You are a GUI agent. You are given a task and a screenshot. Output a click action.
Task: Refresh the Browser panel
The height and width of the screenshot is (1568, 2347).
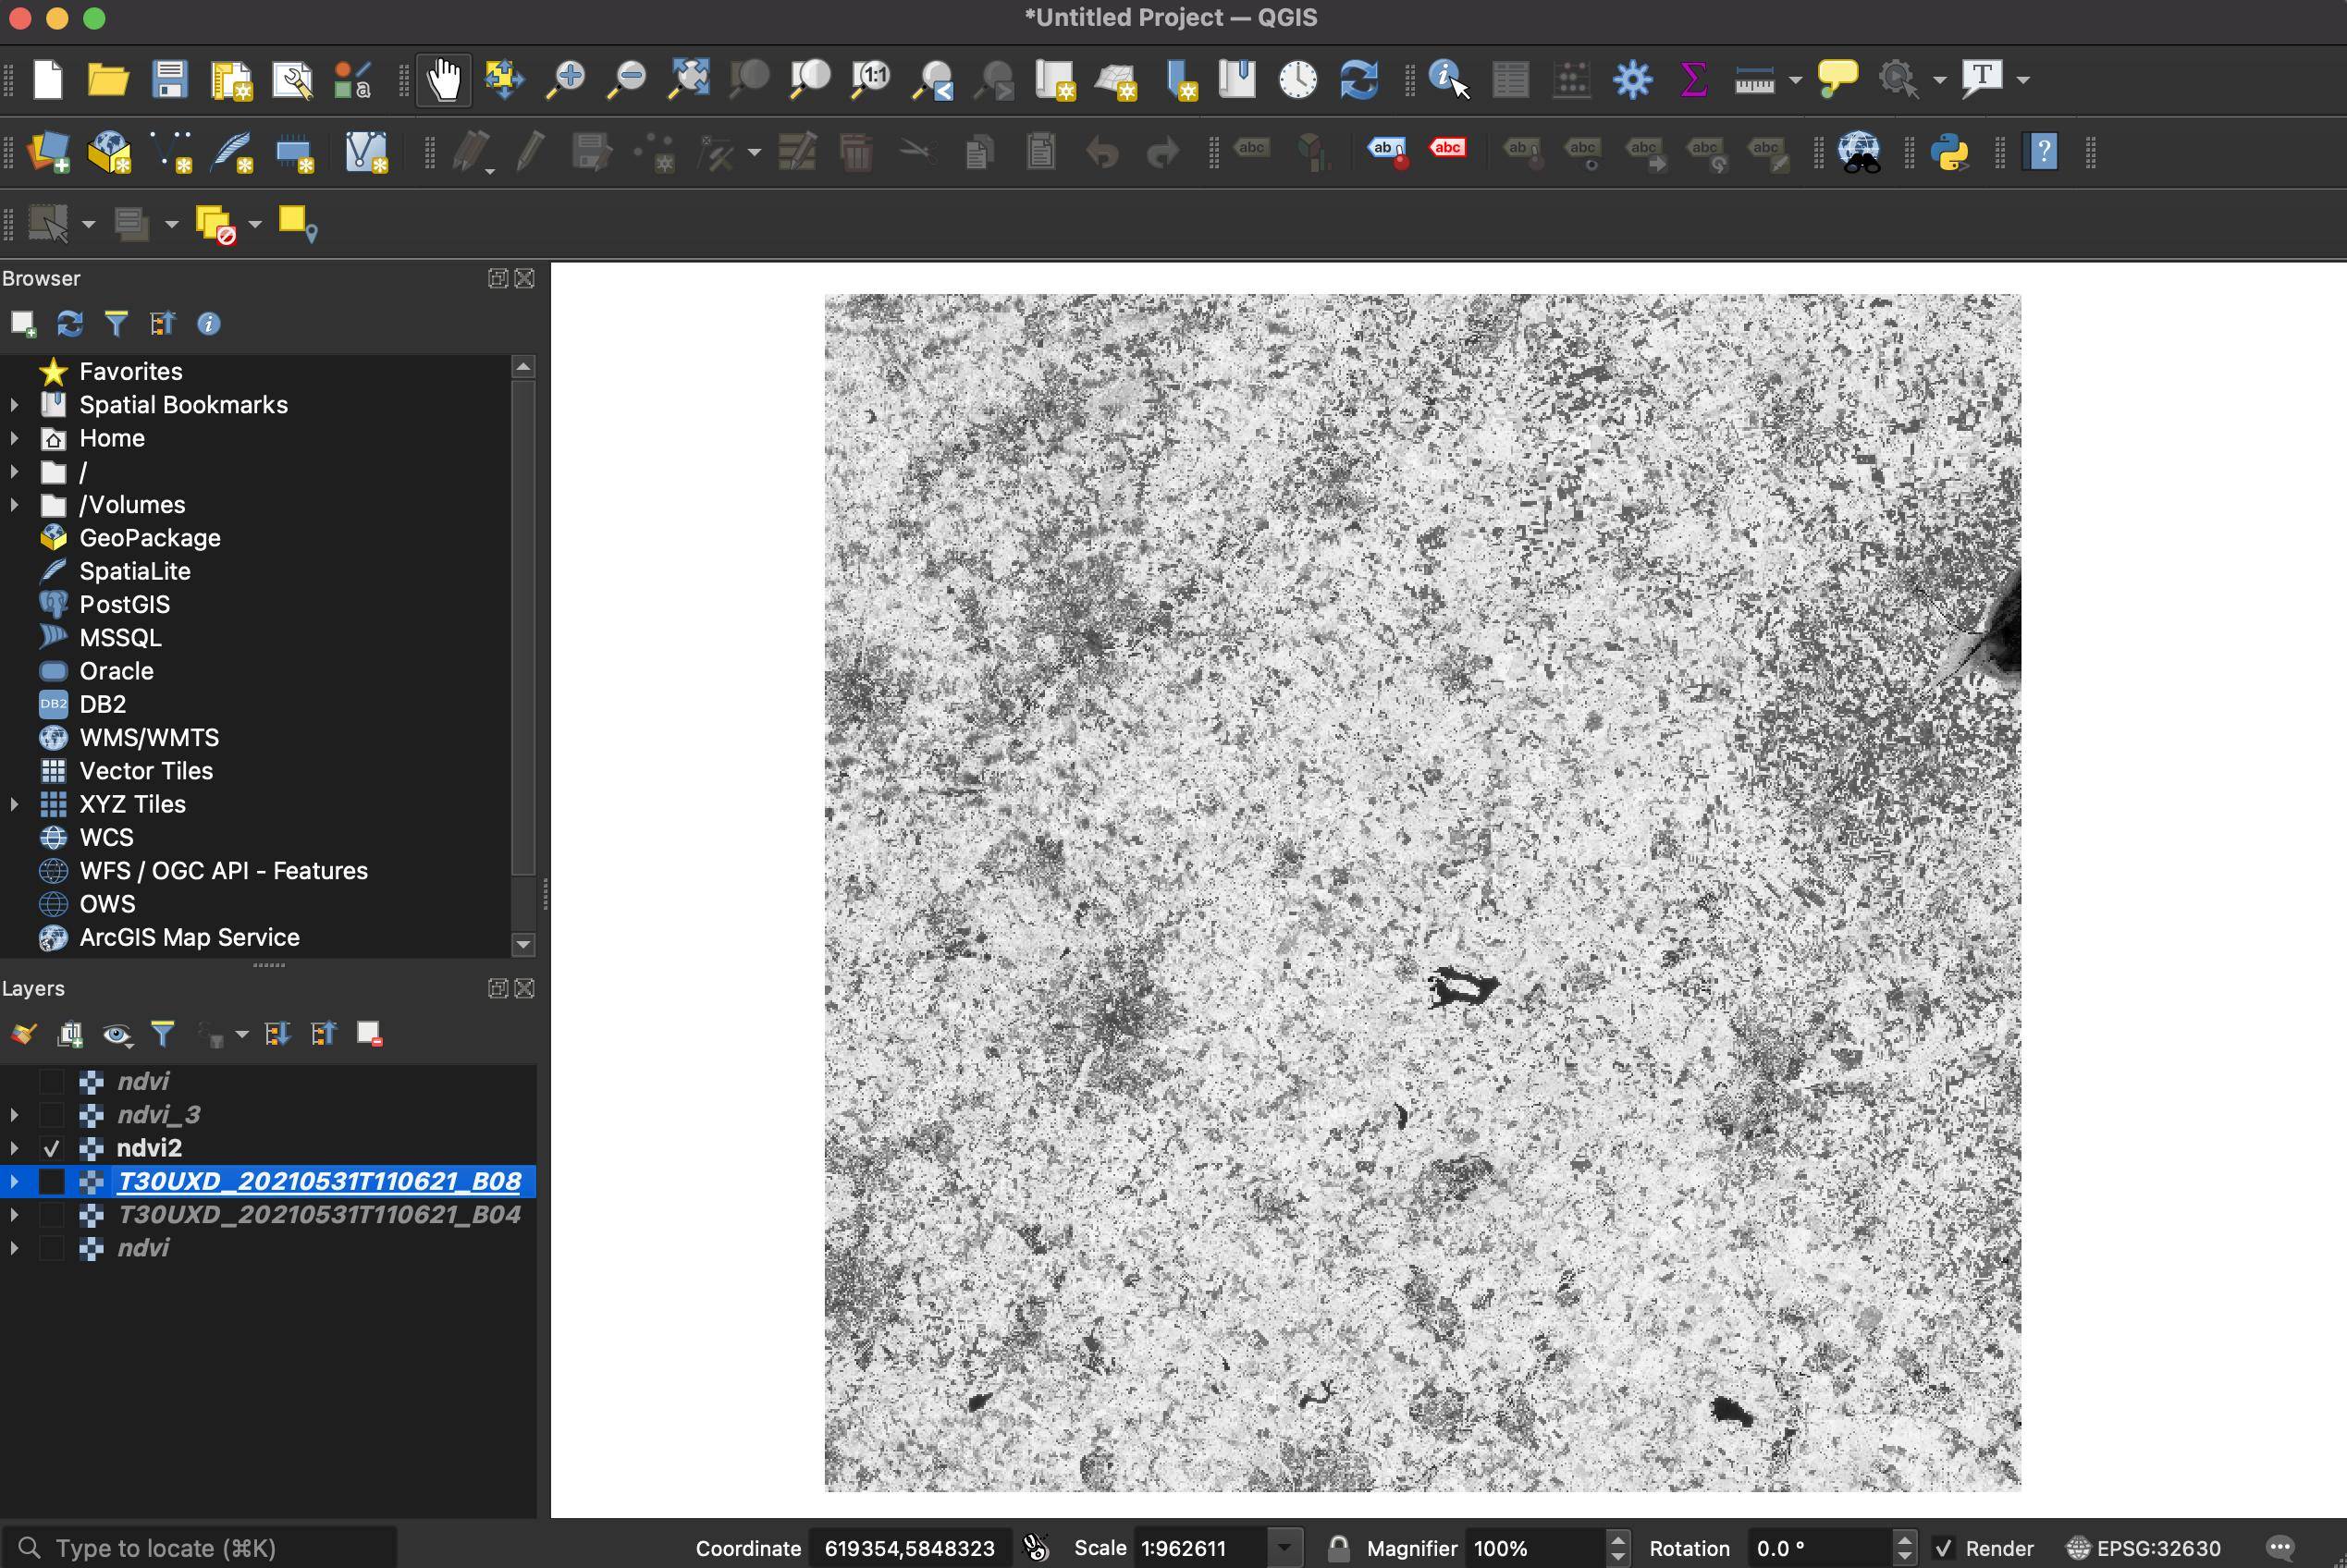pos(70,324)
